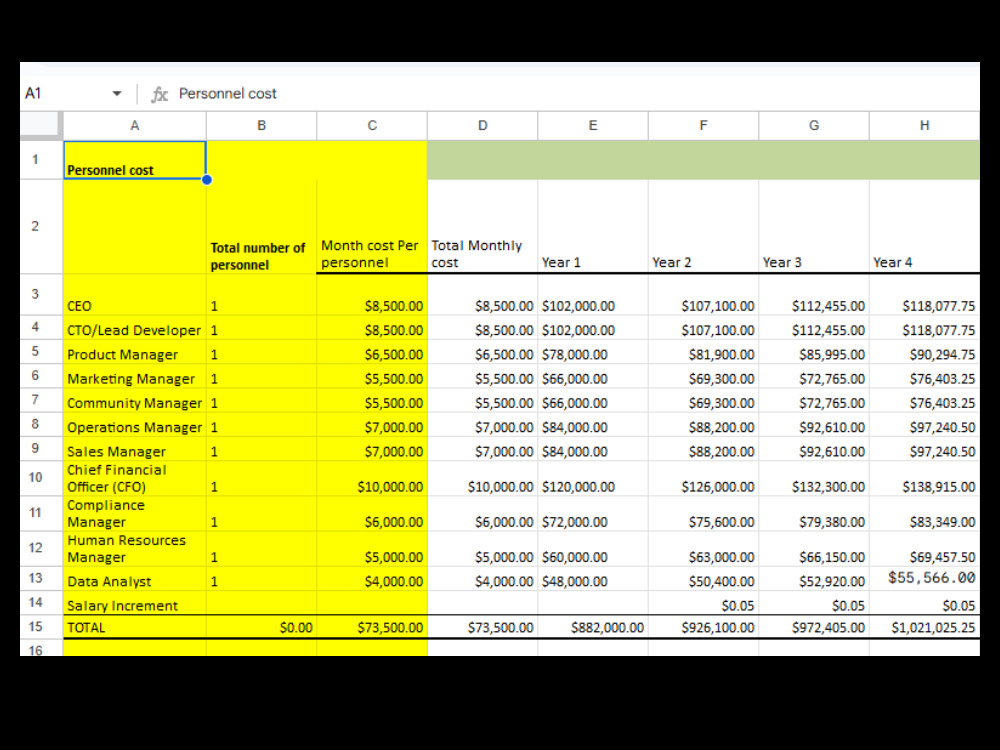The image size is (1000, 750).
Task: Click the 'Year 3' header cell
Action: click(x=814, y=227)
